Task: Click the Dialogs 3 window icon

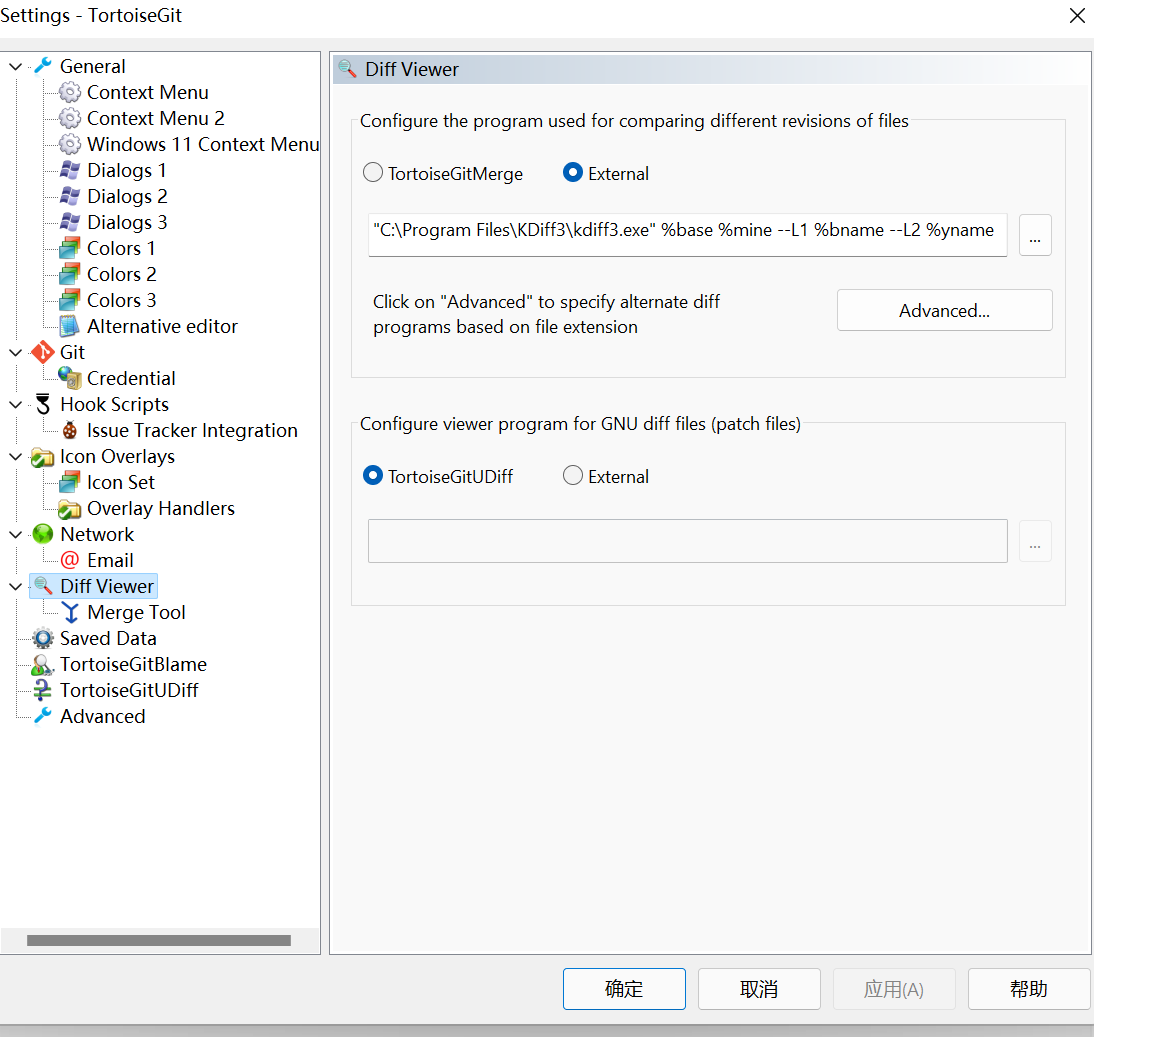Action: pyautogui.click(x=70, y=222)
